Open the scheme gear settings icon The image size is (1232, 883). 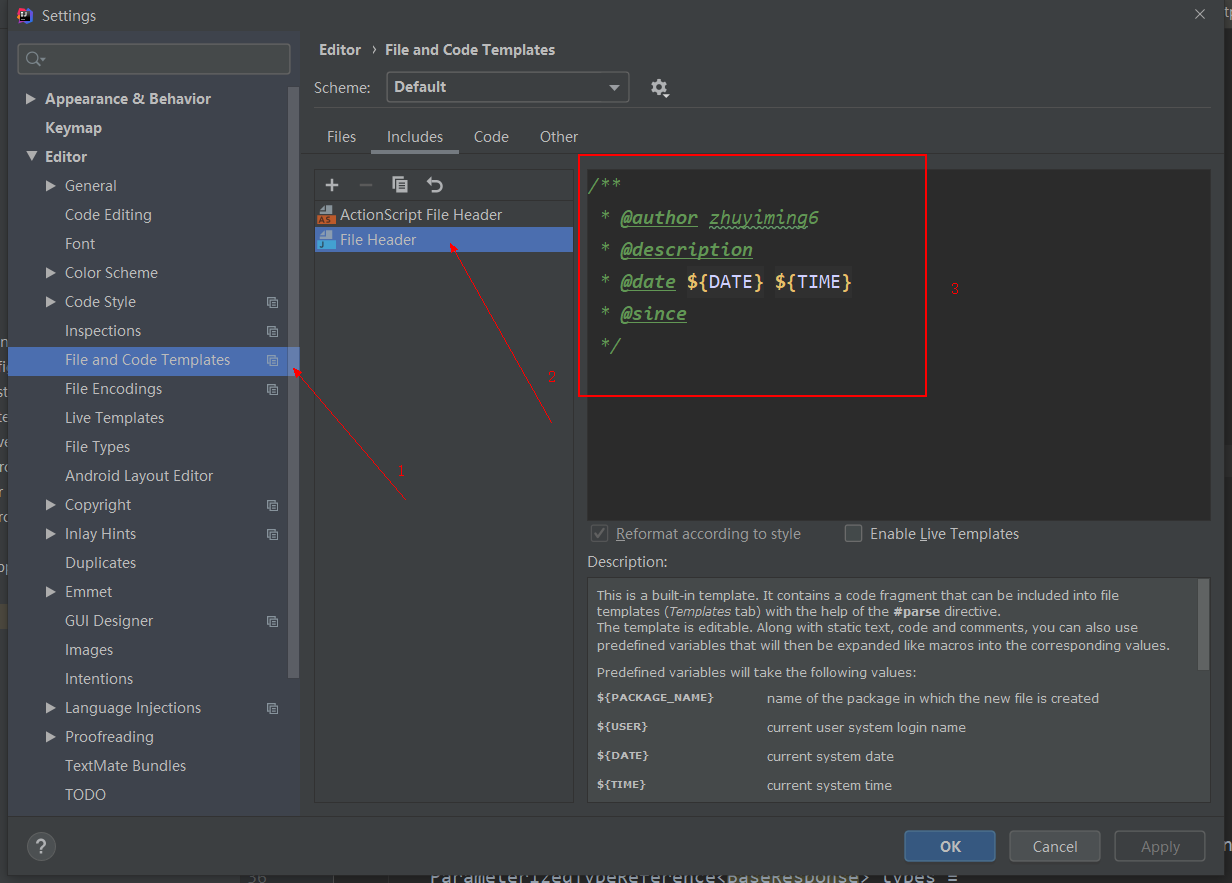pos(659,88)
